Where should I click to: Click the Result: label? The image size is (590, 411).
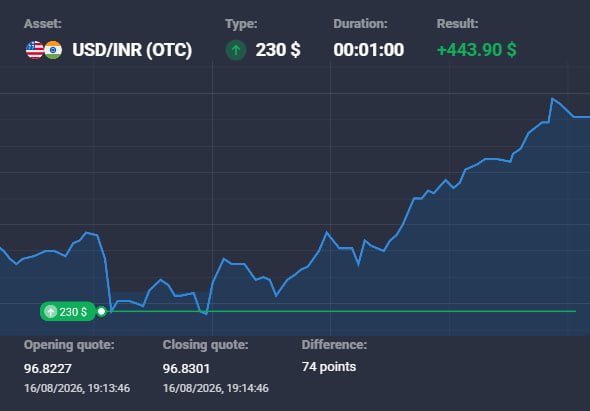point(458,24)
